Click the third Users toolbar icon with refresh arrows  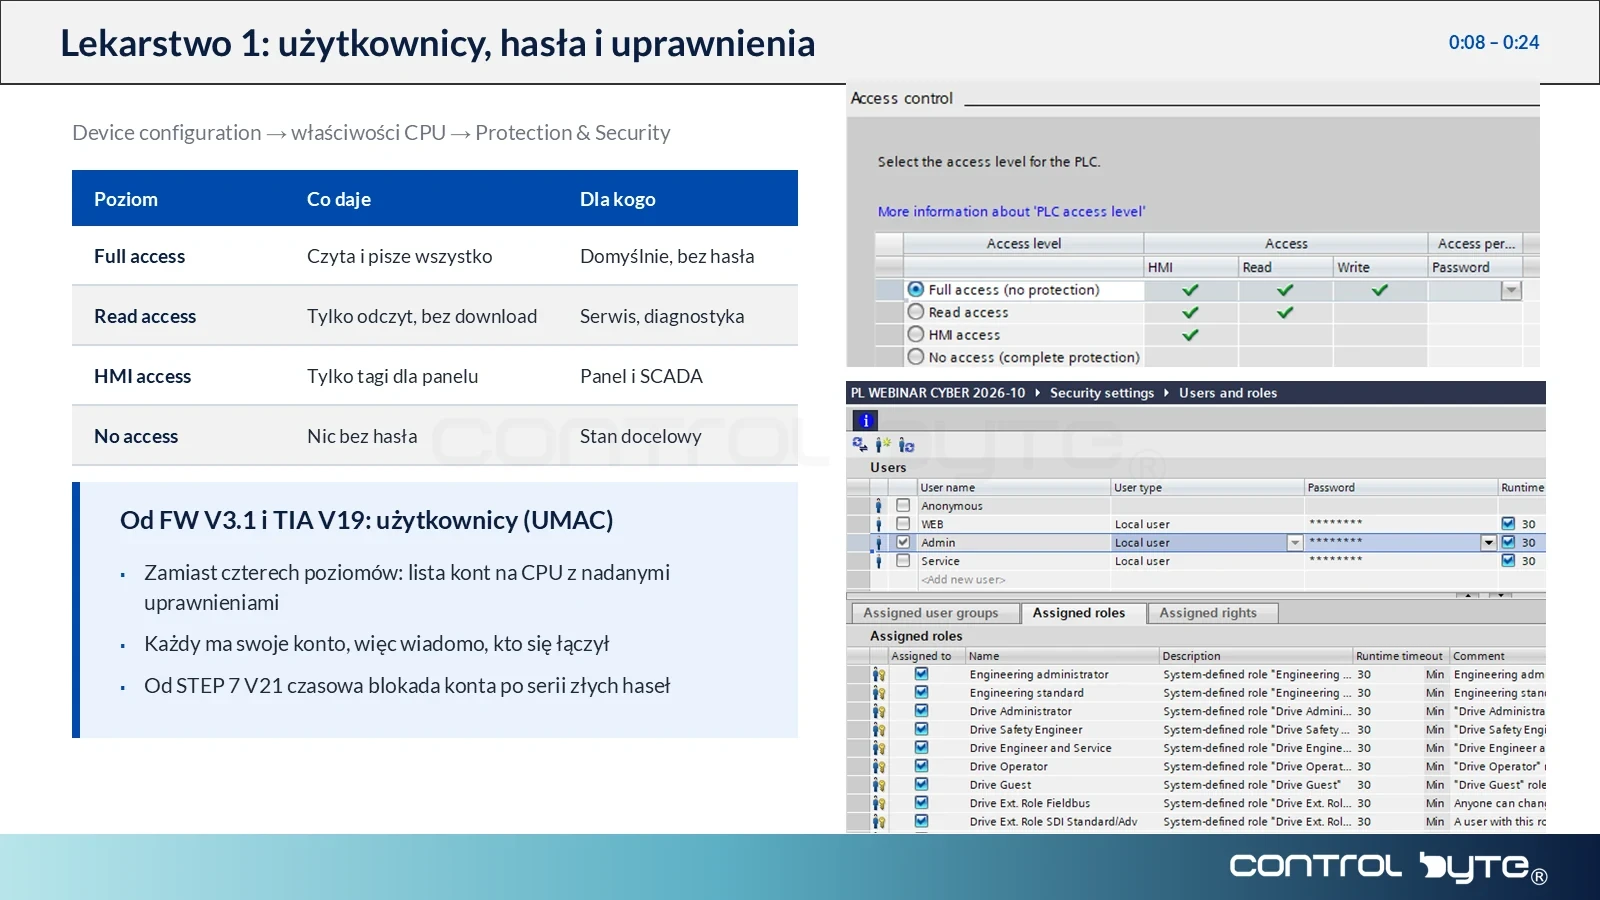click(x=906, y=445)
